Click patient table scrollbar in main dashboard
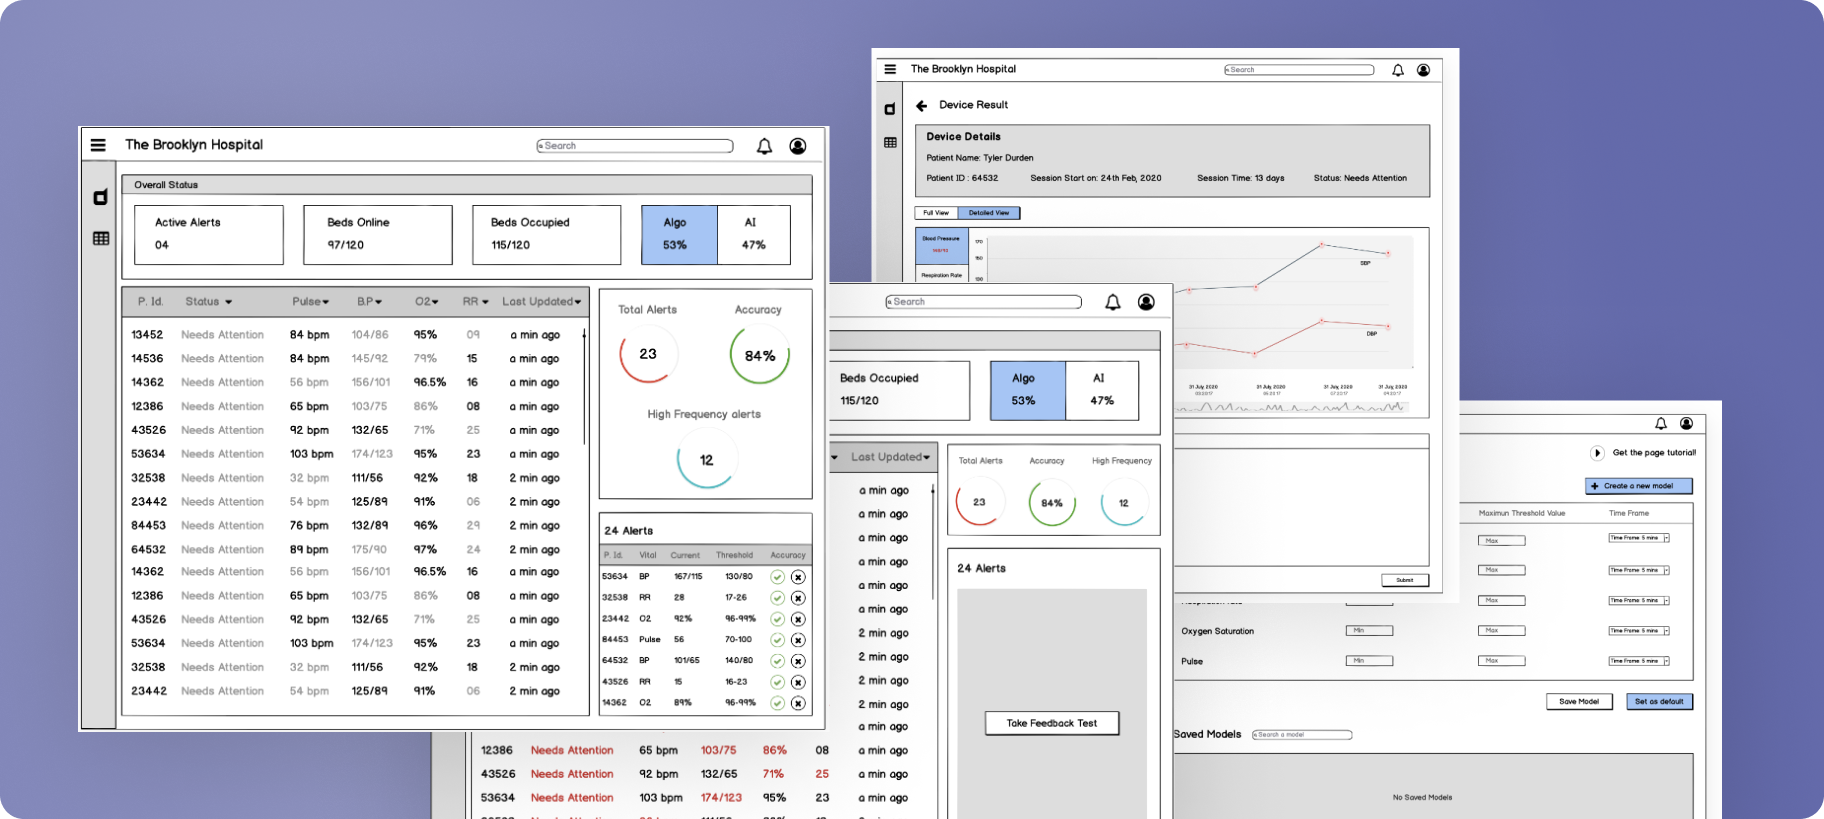This screenshot has height=819, width=1824. point(584,387)
